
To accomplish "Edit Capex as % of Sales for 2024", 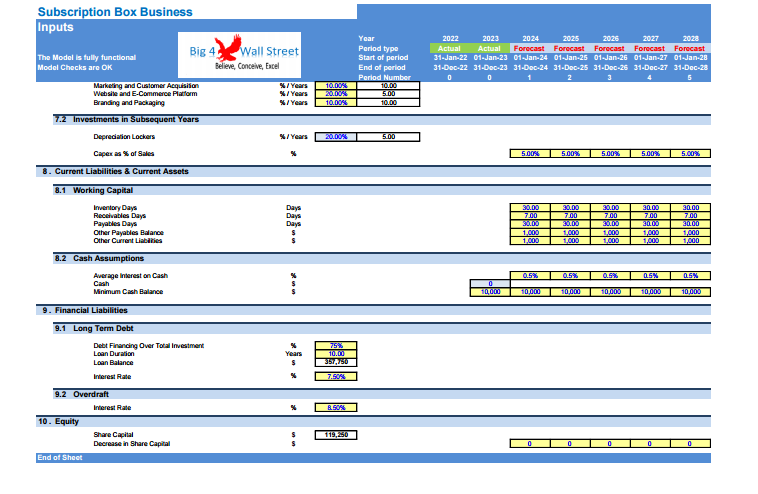I will coord(530,154).
